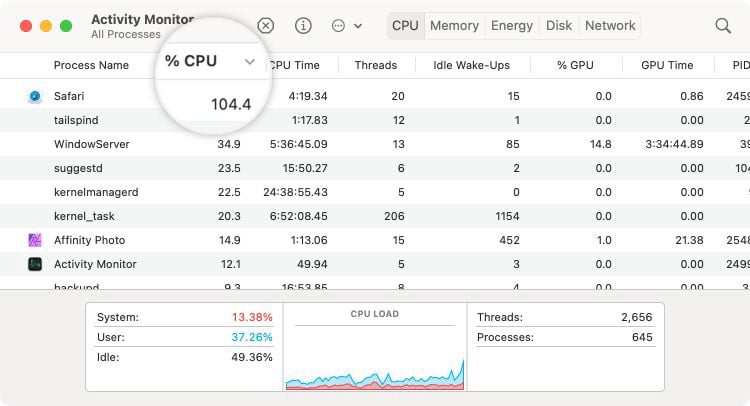The height and width of the screenshot is (406, 750).
Task: Click the magnifying glass search icon
Action: [x=723, y=26]
